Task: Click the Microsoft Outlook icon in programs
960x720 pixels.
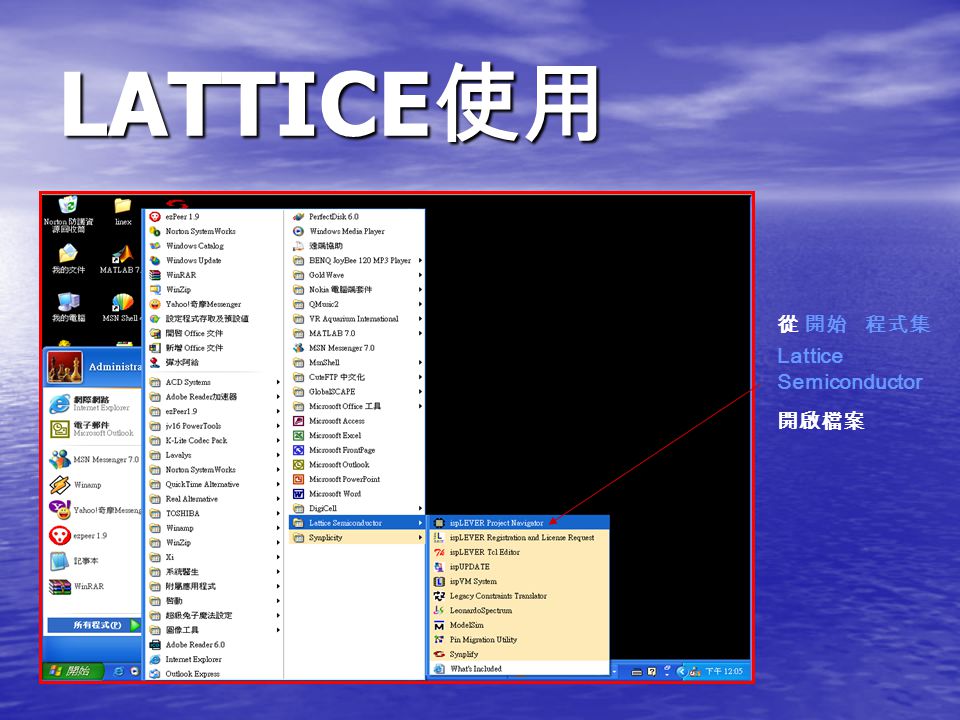Action: (298, 465)
